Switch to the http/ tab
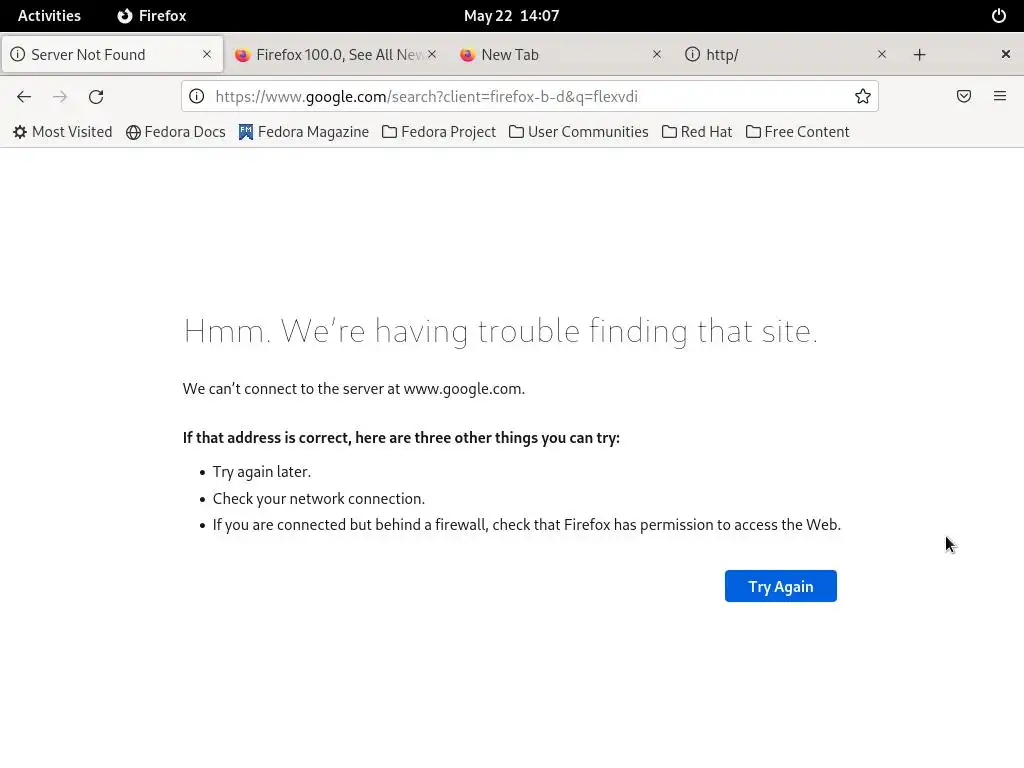This screenshot has width=1024, height=768. pyautogui.click(x=786, y=54)
